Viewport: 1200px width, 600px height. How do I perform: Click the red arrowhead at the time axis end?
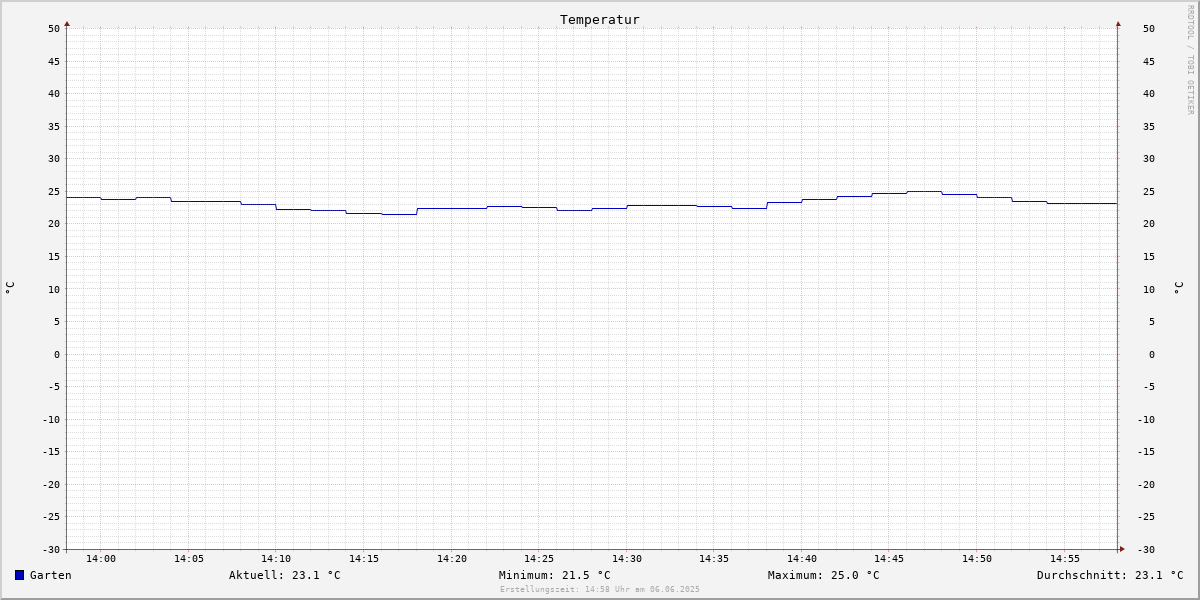point(1122,548)
